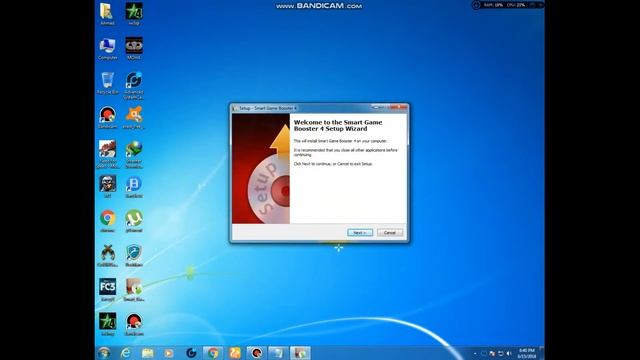Click the Smart Game Booster setup taskbar button

pos(300,353)
